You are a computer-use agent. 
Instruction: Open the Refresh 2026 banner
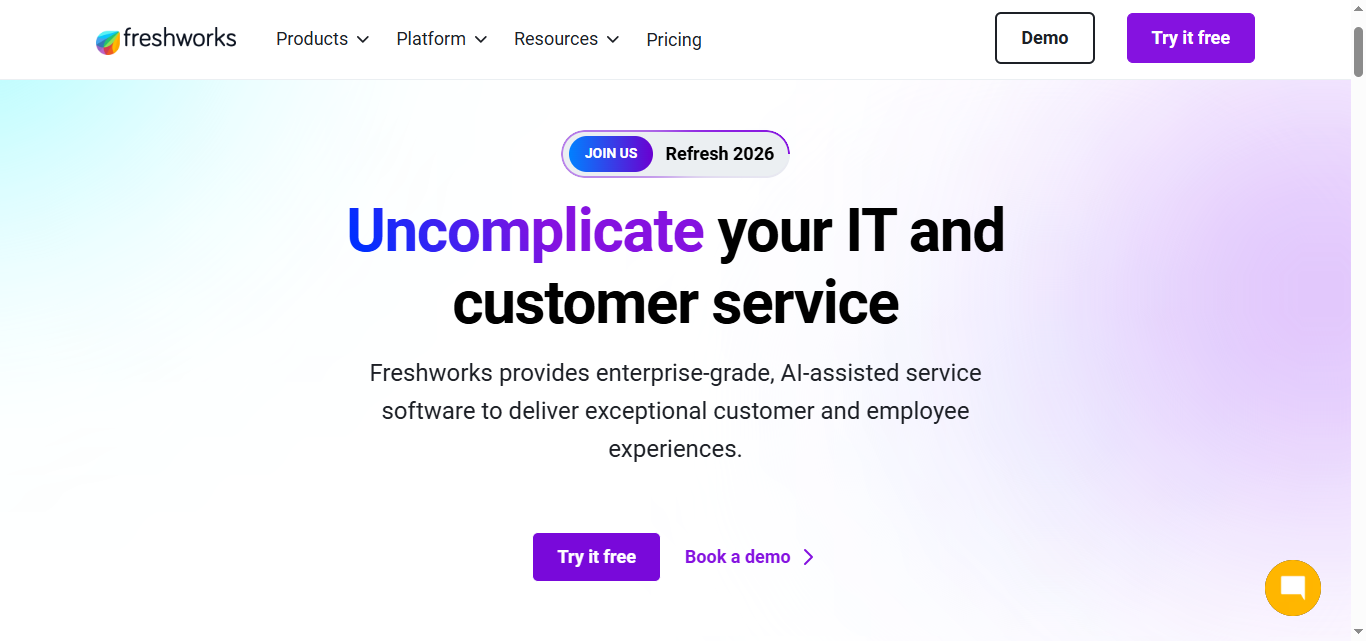[719, 153]
